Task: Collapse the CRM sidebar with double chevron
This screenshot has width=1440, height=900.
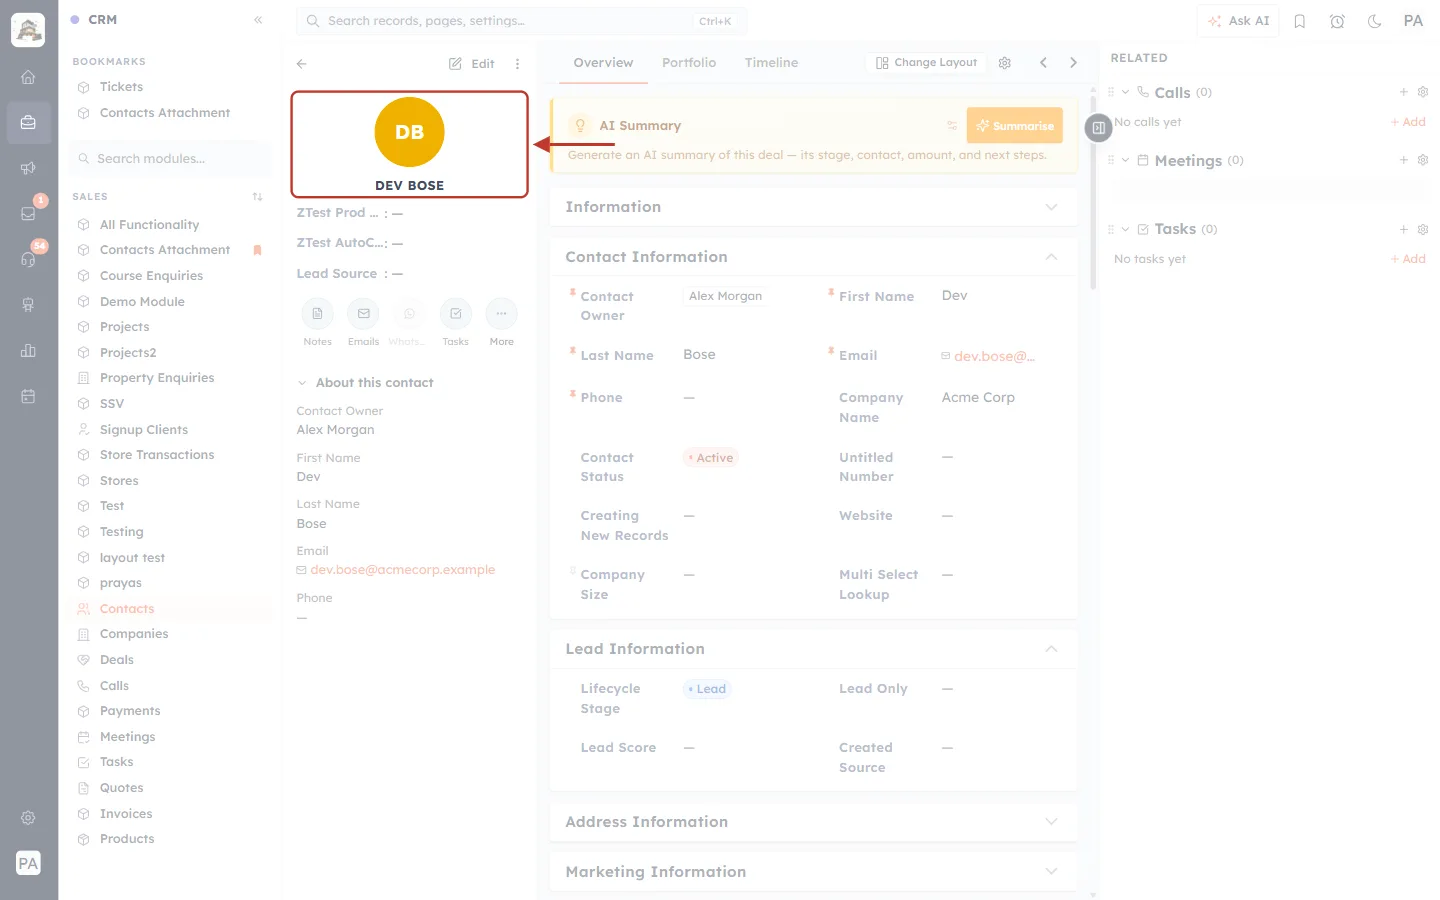Action: (x=258, y=20)
